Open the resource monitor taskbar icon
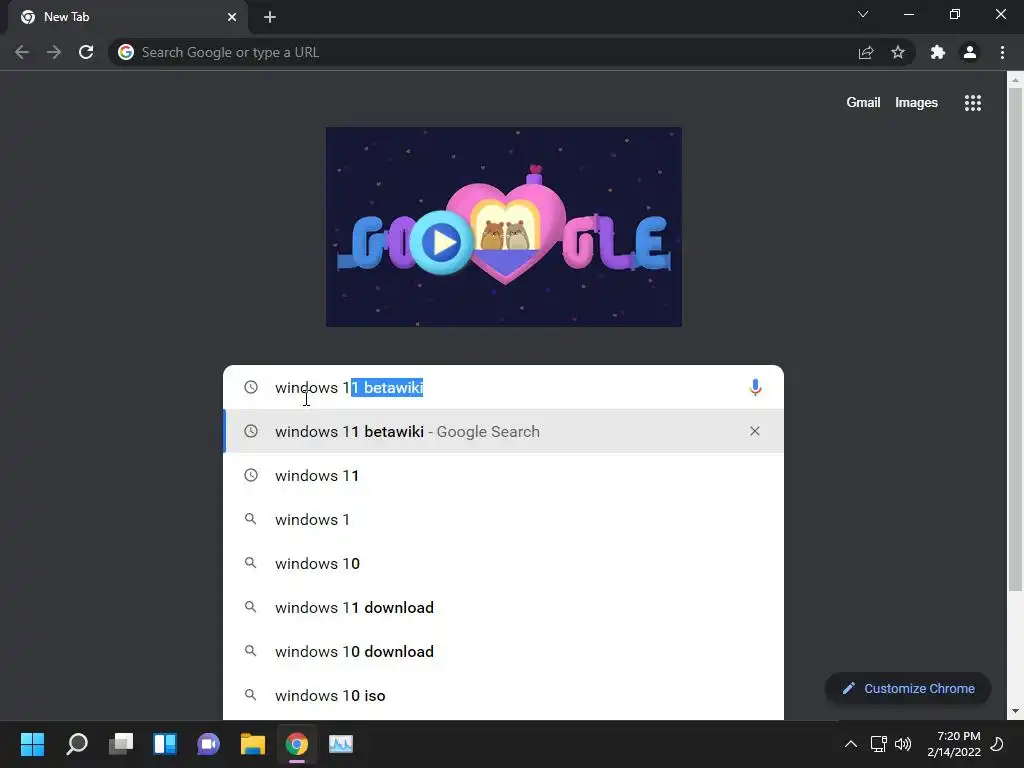 [x=341, y=744]
